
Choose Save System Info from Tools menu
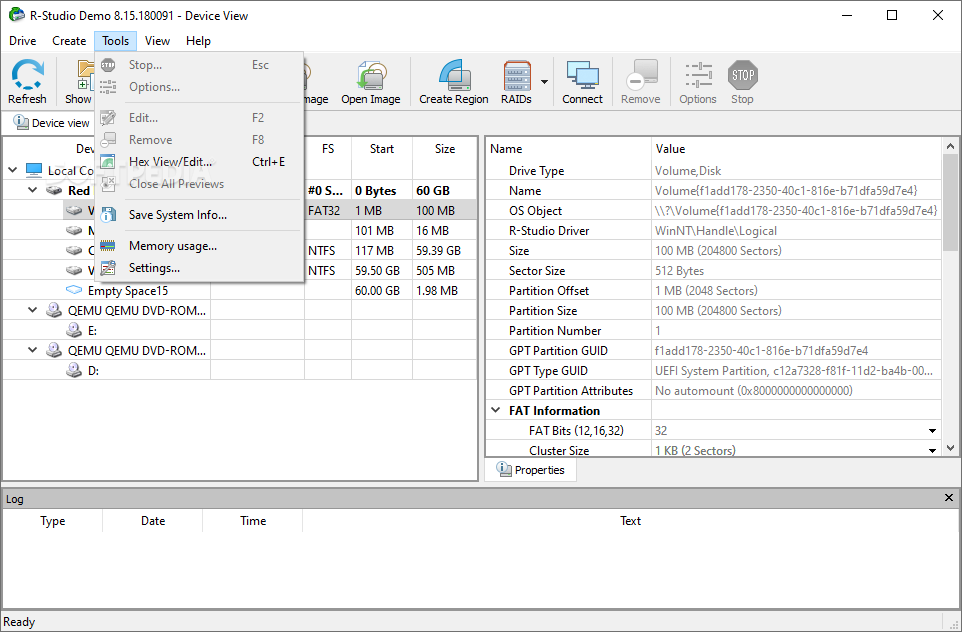199,215
